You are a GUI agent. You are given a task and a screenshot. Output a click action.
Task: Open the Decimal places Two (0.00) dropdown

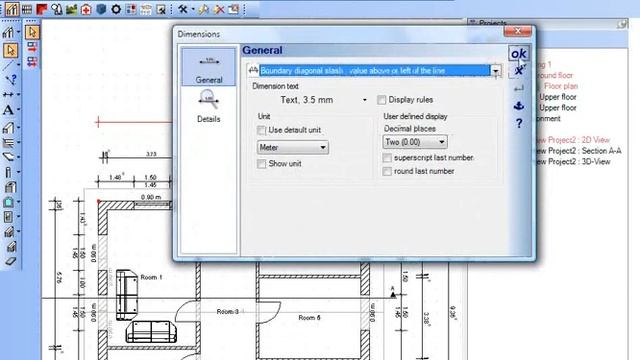(415, 142)
